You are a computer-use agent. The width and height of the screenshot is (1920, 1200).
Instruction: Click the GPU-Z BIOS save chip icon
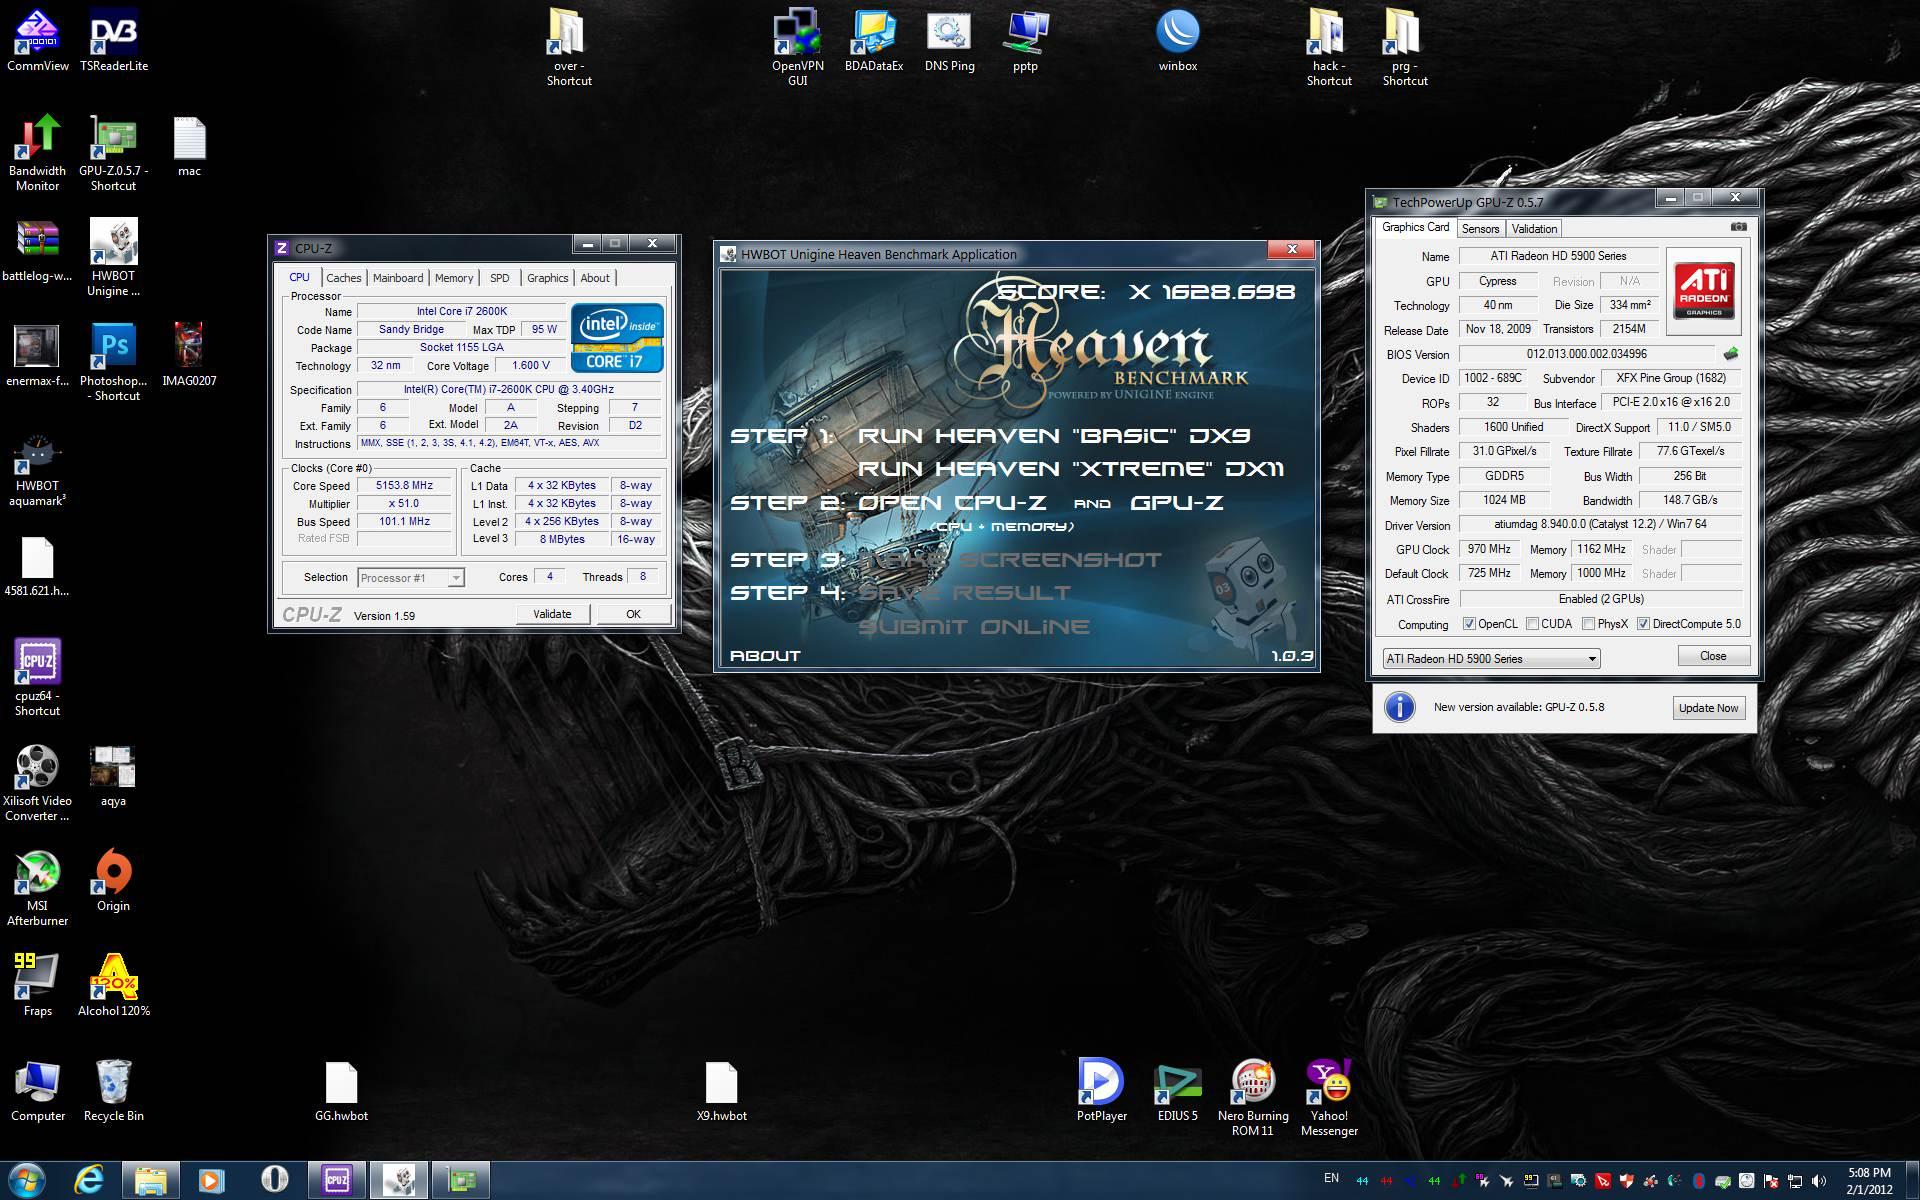pyautogui.click(x=1731, y=354)
